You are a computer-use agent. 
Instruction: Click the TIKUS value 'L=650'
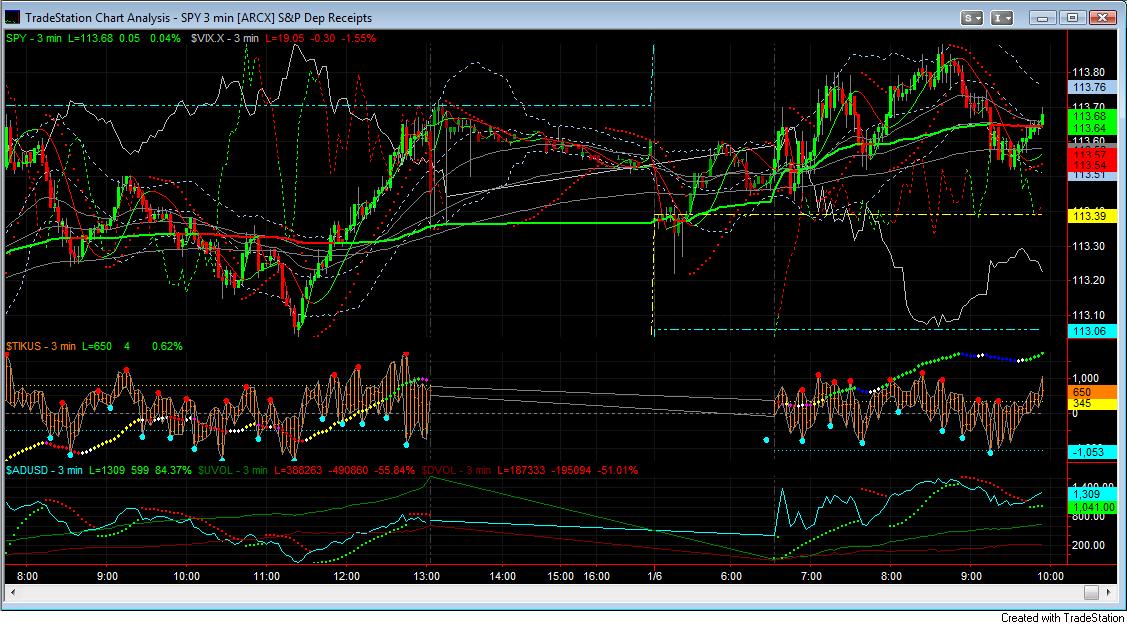point(96,346)
